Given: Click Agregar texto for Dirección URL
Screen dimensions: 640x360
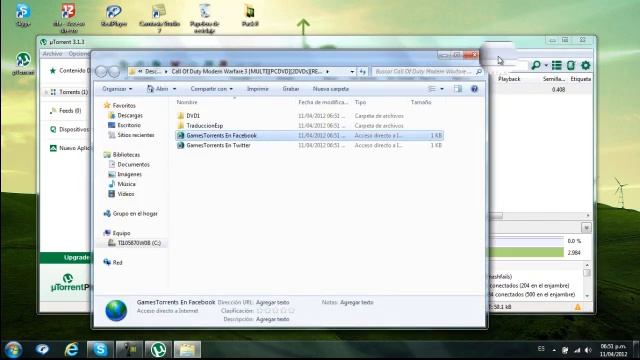Looking at the screenshot, I should tap(272, 302).
